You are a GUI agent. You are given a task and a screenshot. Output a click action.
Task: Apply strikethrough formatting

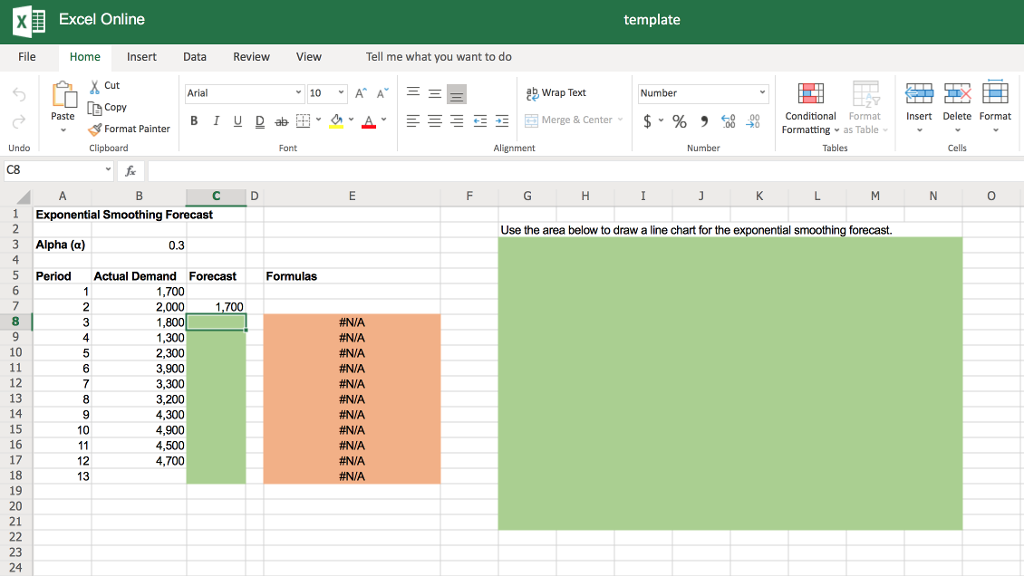coord(282,121)
